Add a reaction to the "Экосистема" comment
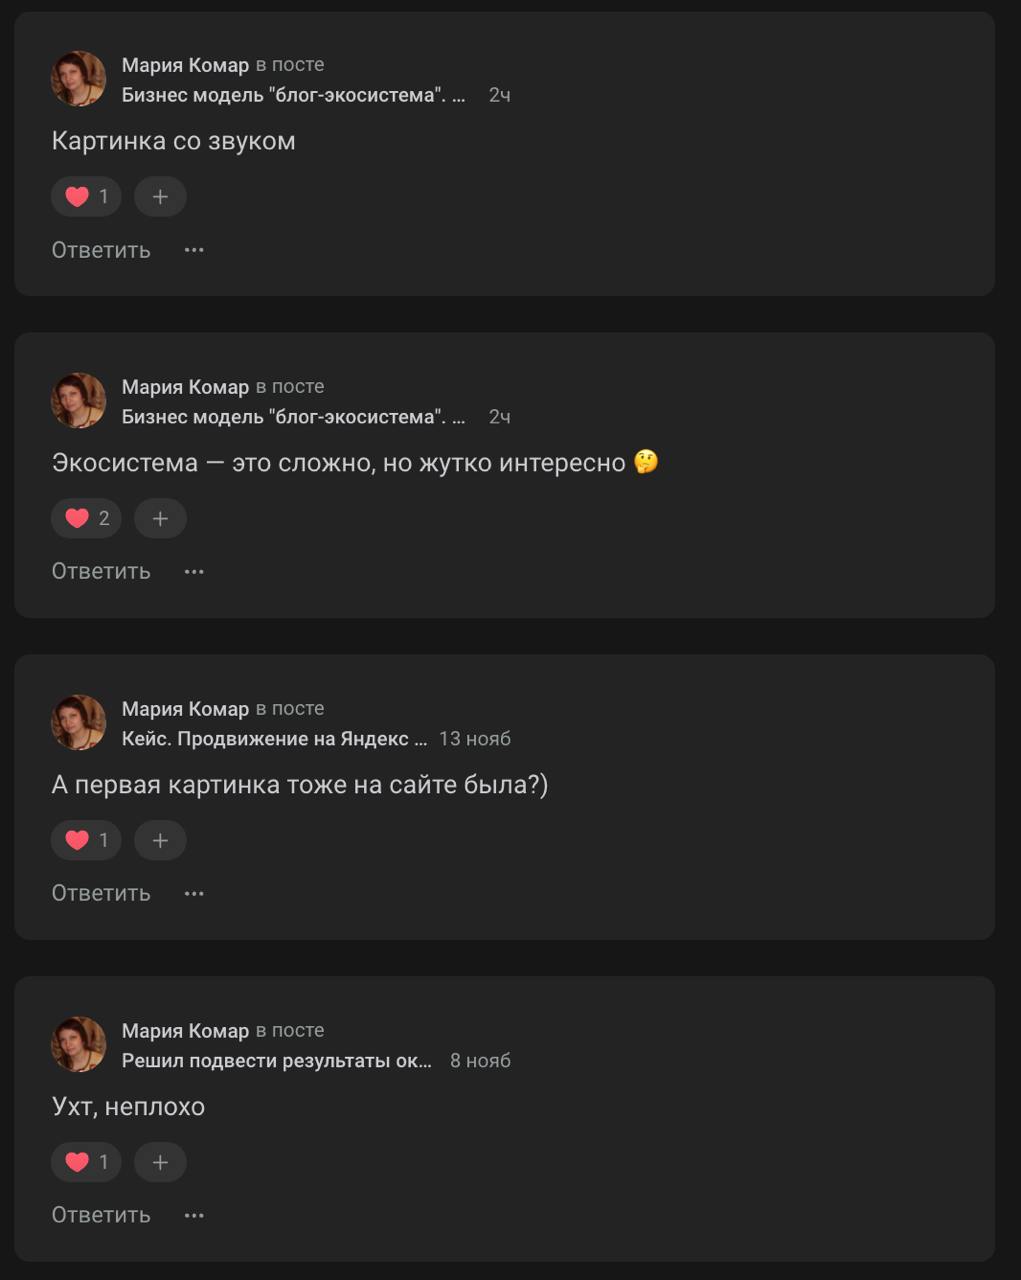This screenshot has width=1021, height=1280. [x=160, y=518]
